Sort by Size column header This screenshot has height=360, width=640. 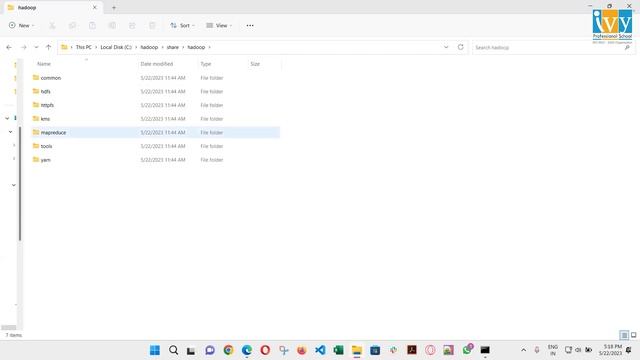[255, 64]
